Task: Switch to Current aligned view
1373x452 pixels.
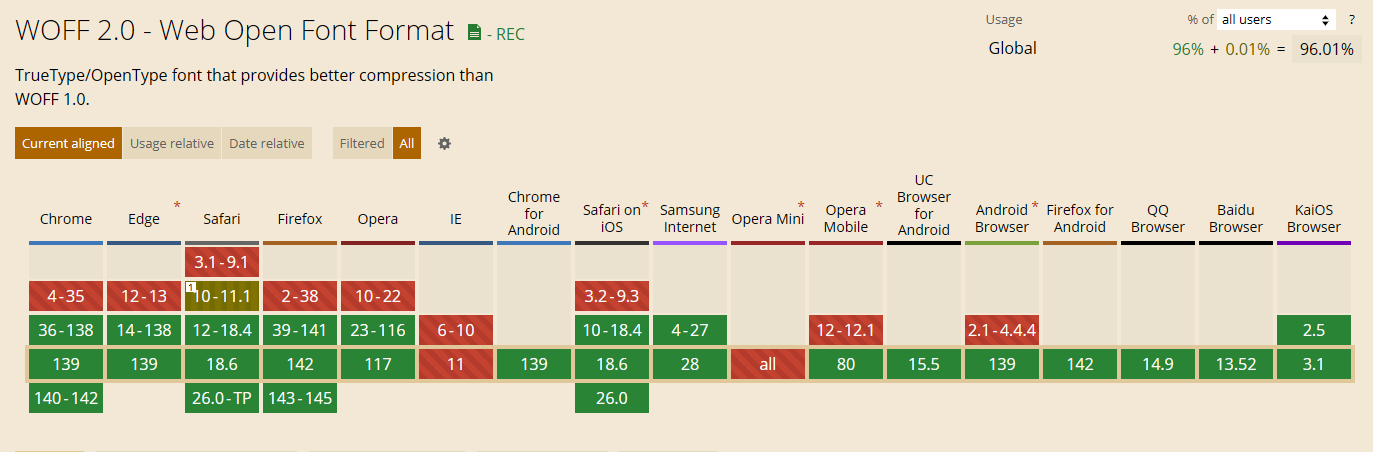Action: pos(68,143)
